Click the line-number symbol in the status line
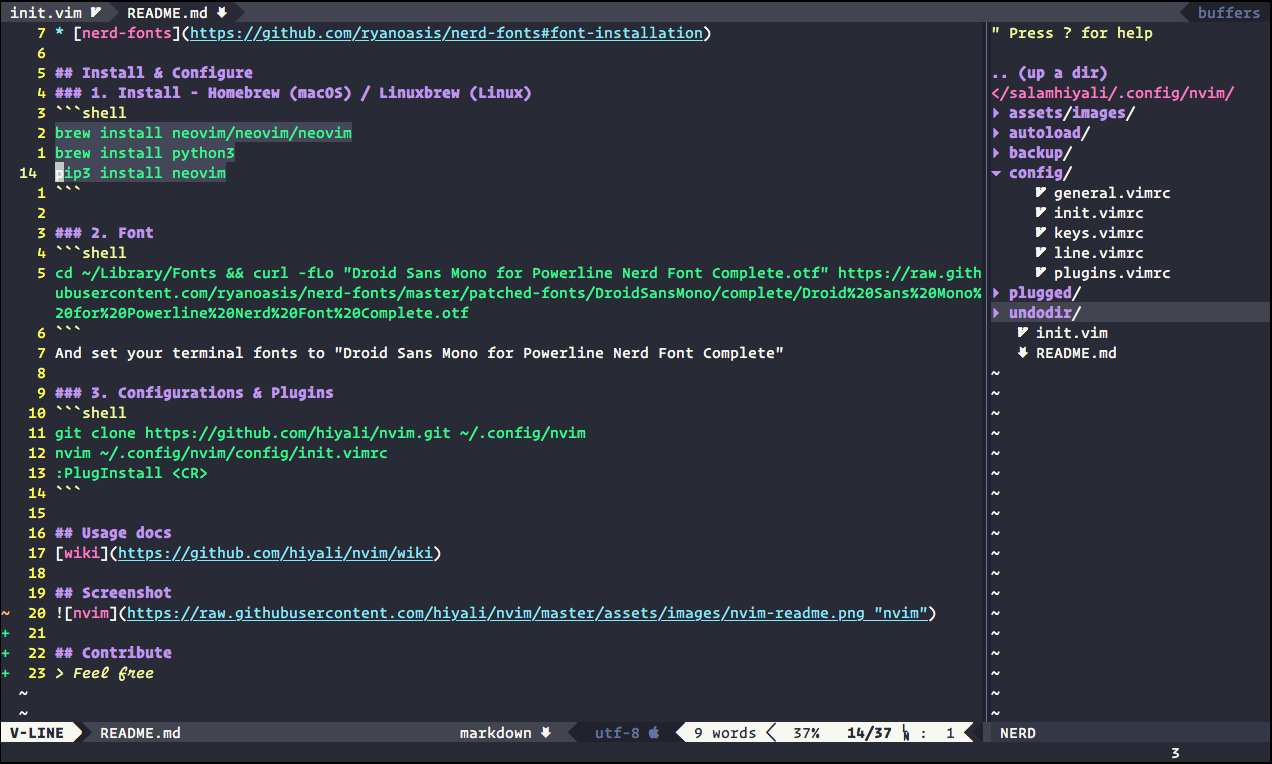1272x764 pixels. pyautogui.click(x=906, y=733)
